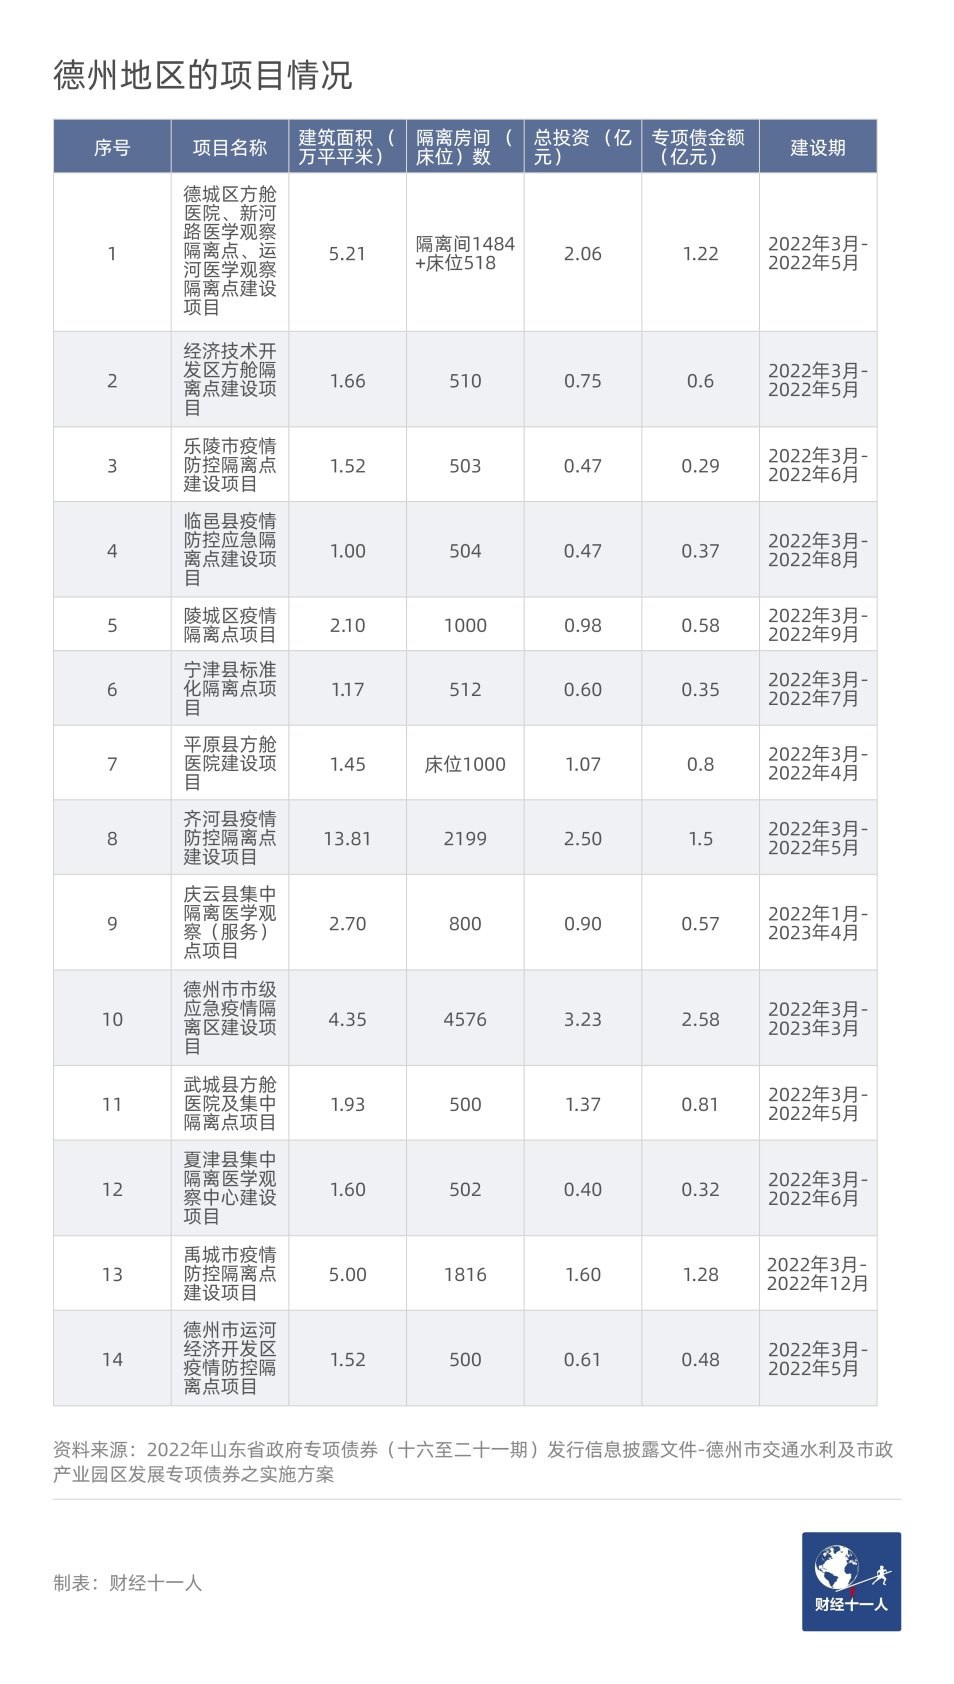Click the 制表：财经十一人 credit text
The image size is (954, 1684).
pyautogui.click(x=128, y=1583)
